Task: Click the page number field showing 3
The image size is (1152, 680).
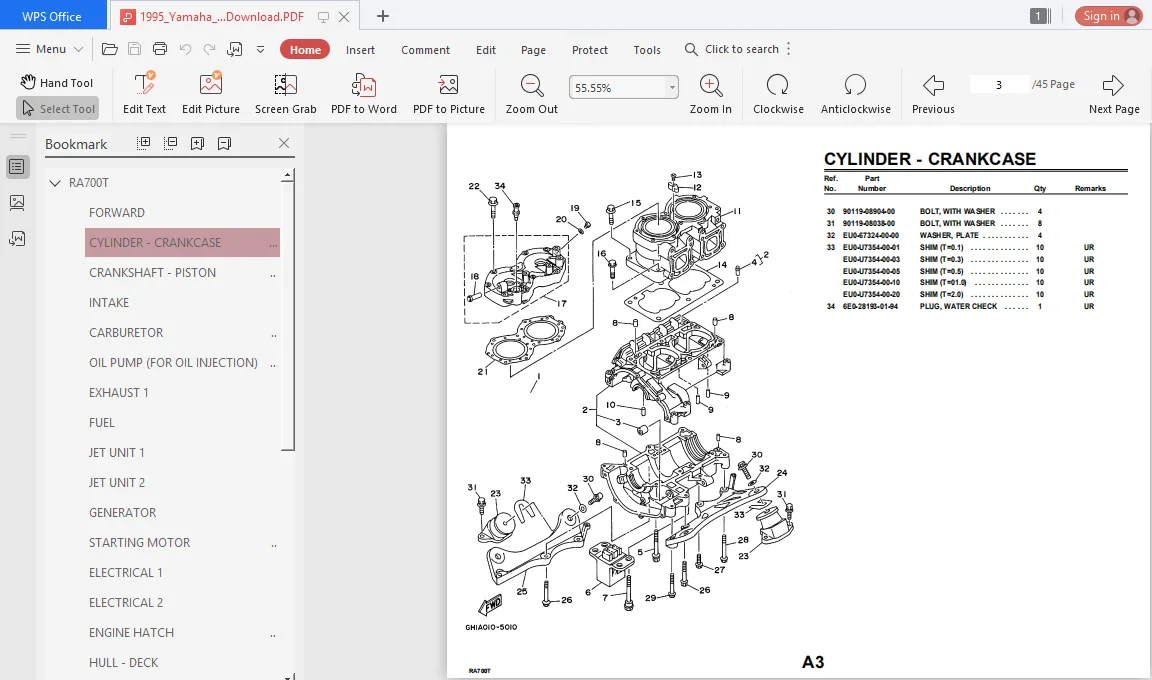Action: (998, 84)
